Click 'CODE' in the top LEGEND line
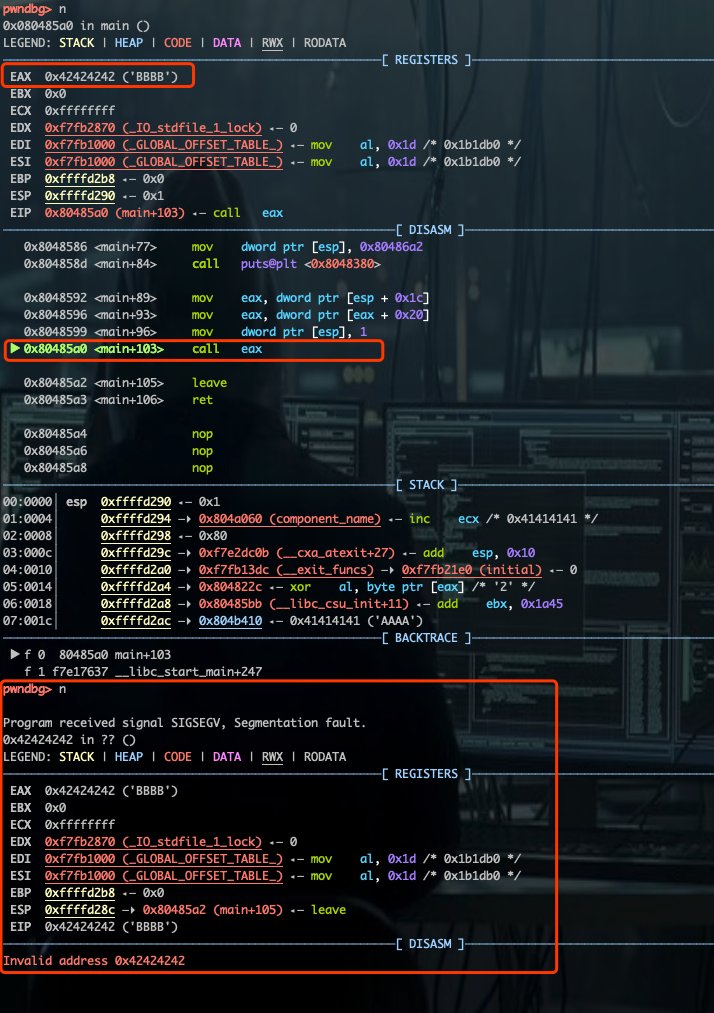Viewport: 714px width, 1013px height. coord(178,43)
